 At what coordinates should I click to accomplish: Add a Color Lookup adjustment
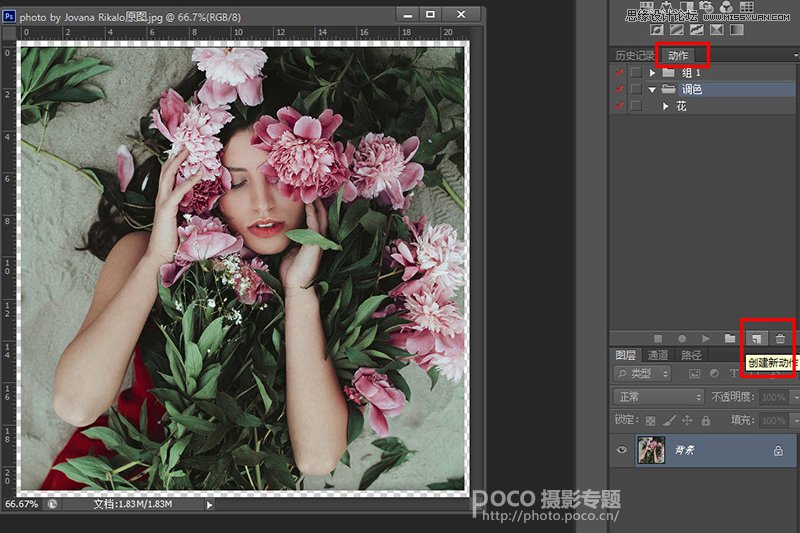(747, 7)
